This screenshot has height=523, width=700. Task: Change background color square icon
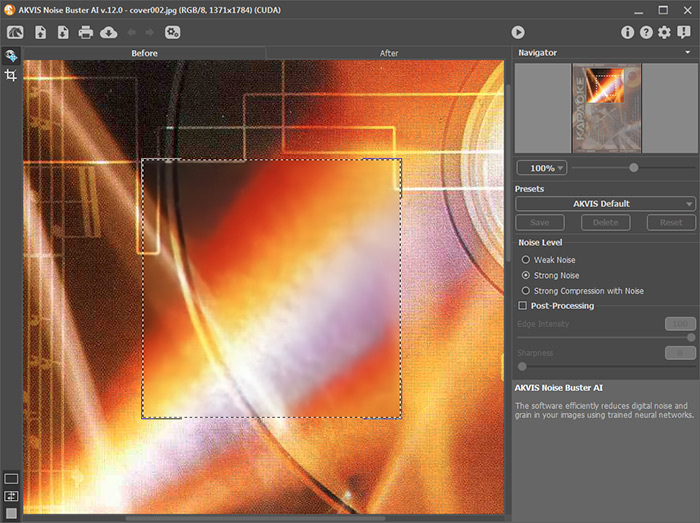[x=11, y=513]
